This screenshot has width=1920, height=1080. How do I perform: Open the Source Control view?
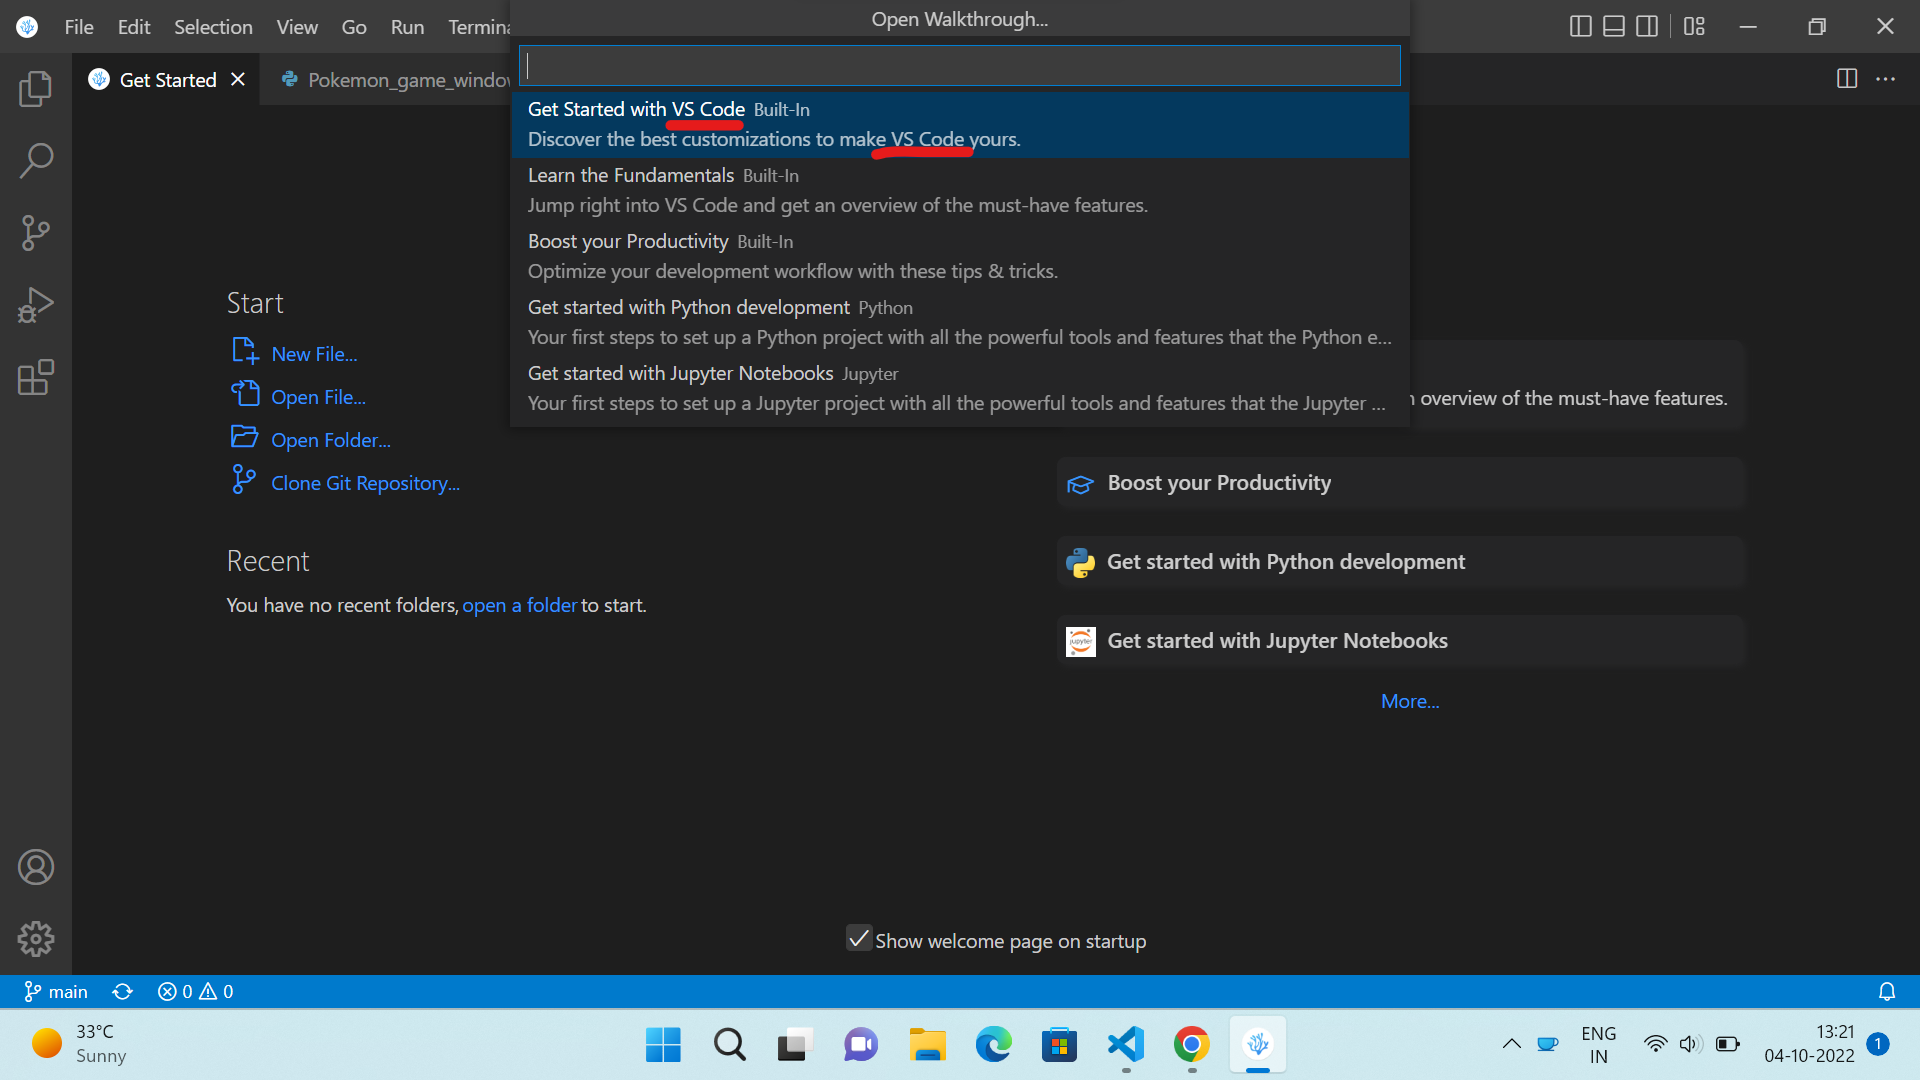coord(36,233)
